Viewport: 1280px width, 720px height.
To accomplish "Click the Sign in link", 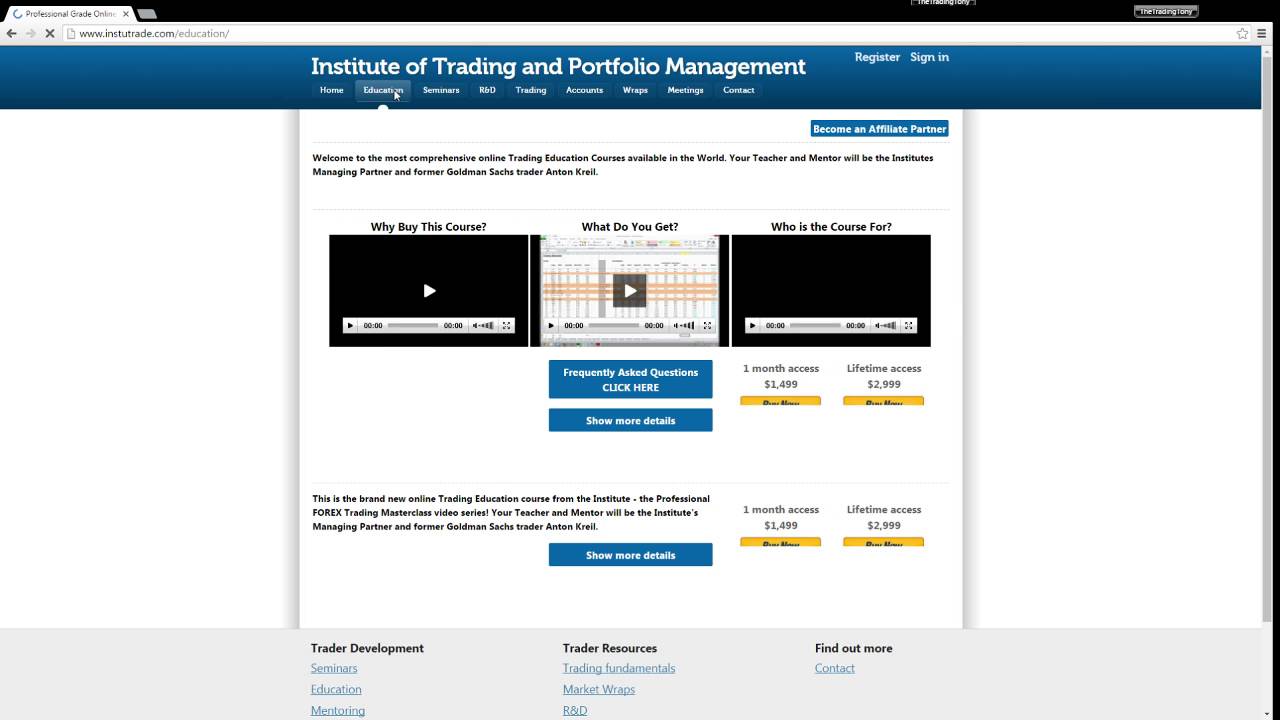I will (930, 57).
